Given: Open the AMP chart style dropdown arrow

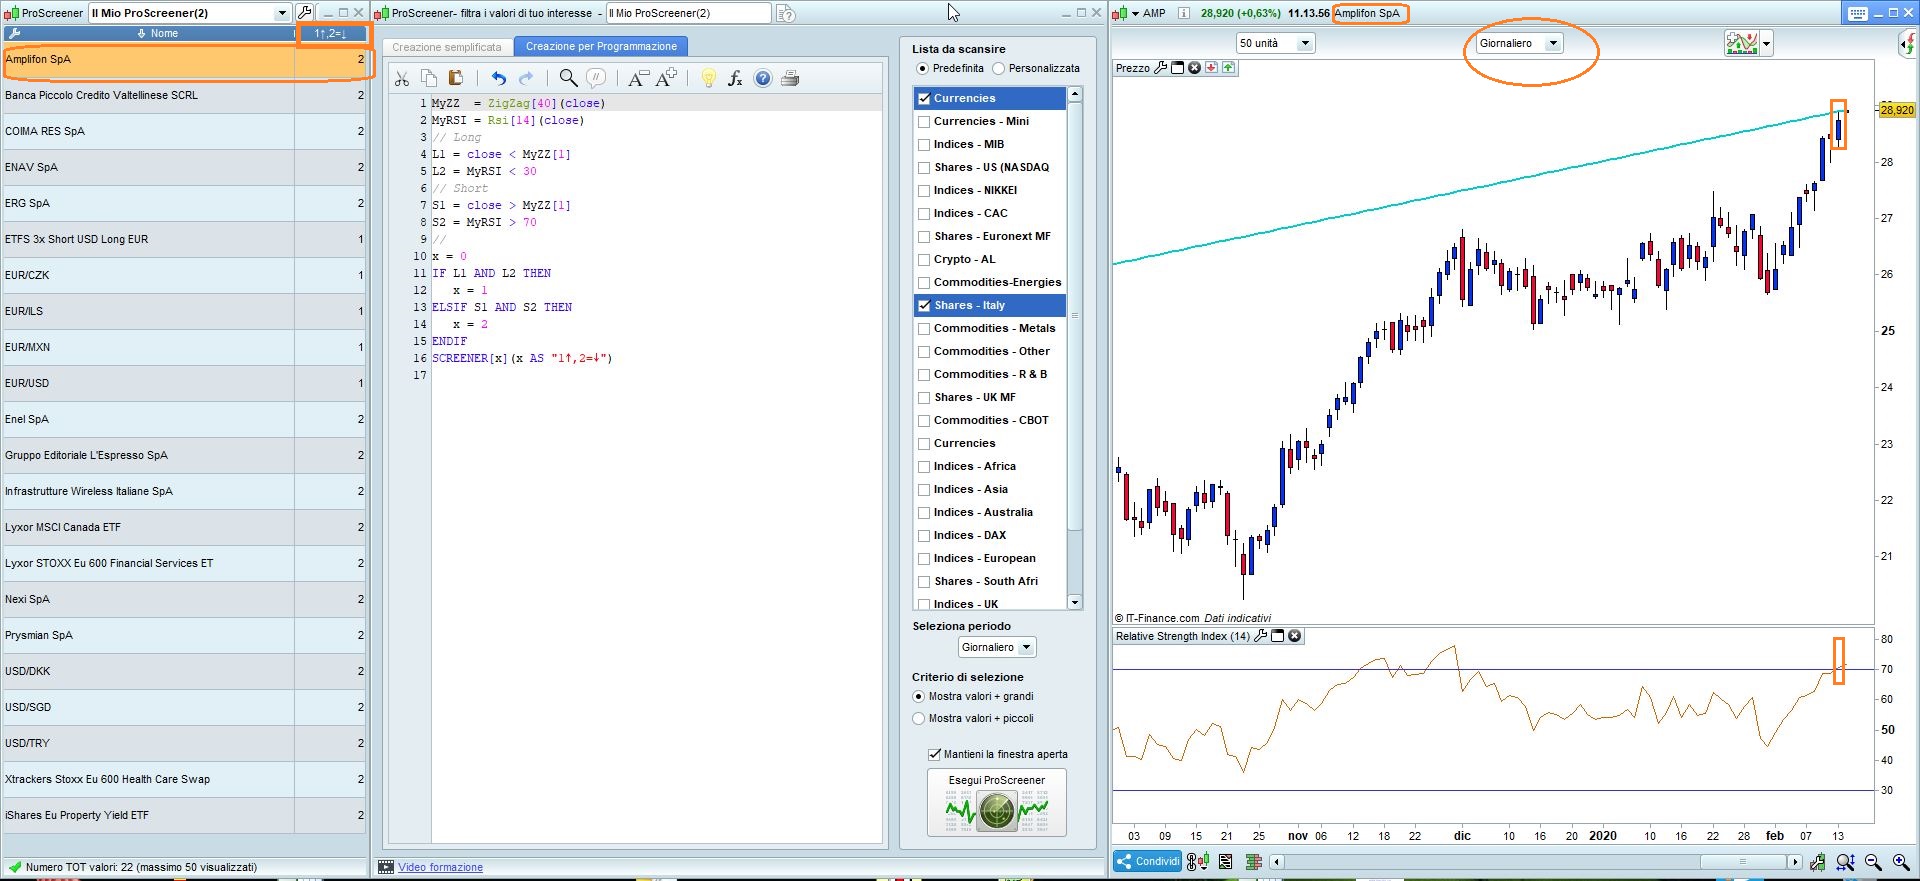Looking at the screenshot, I should tap(1135, 13).
